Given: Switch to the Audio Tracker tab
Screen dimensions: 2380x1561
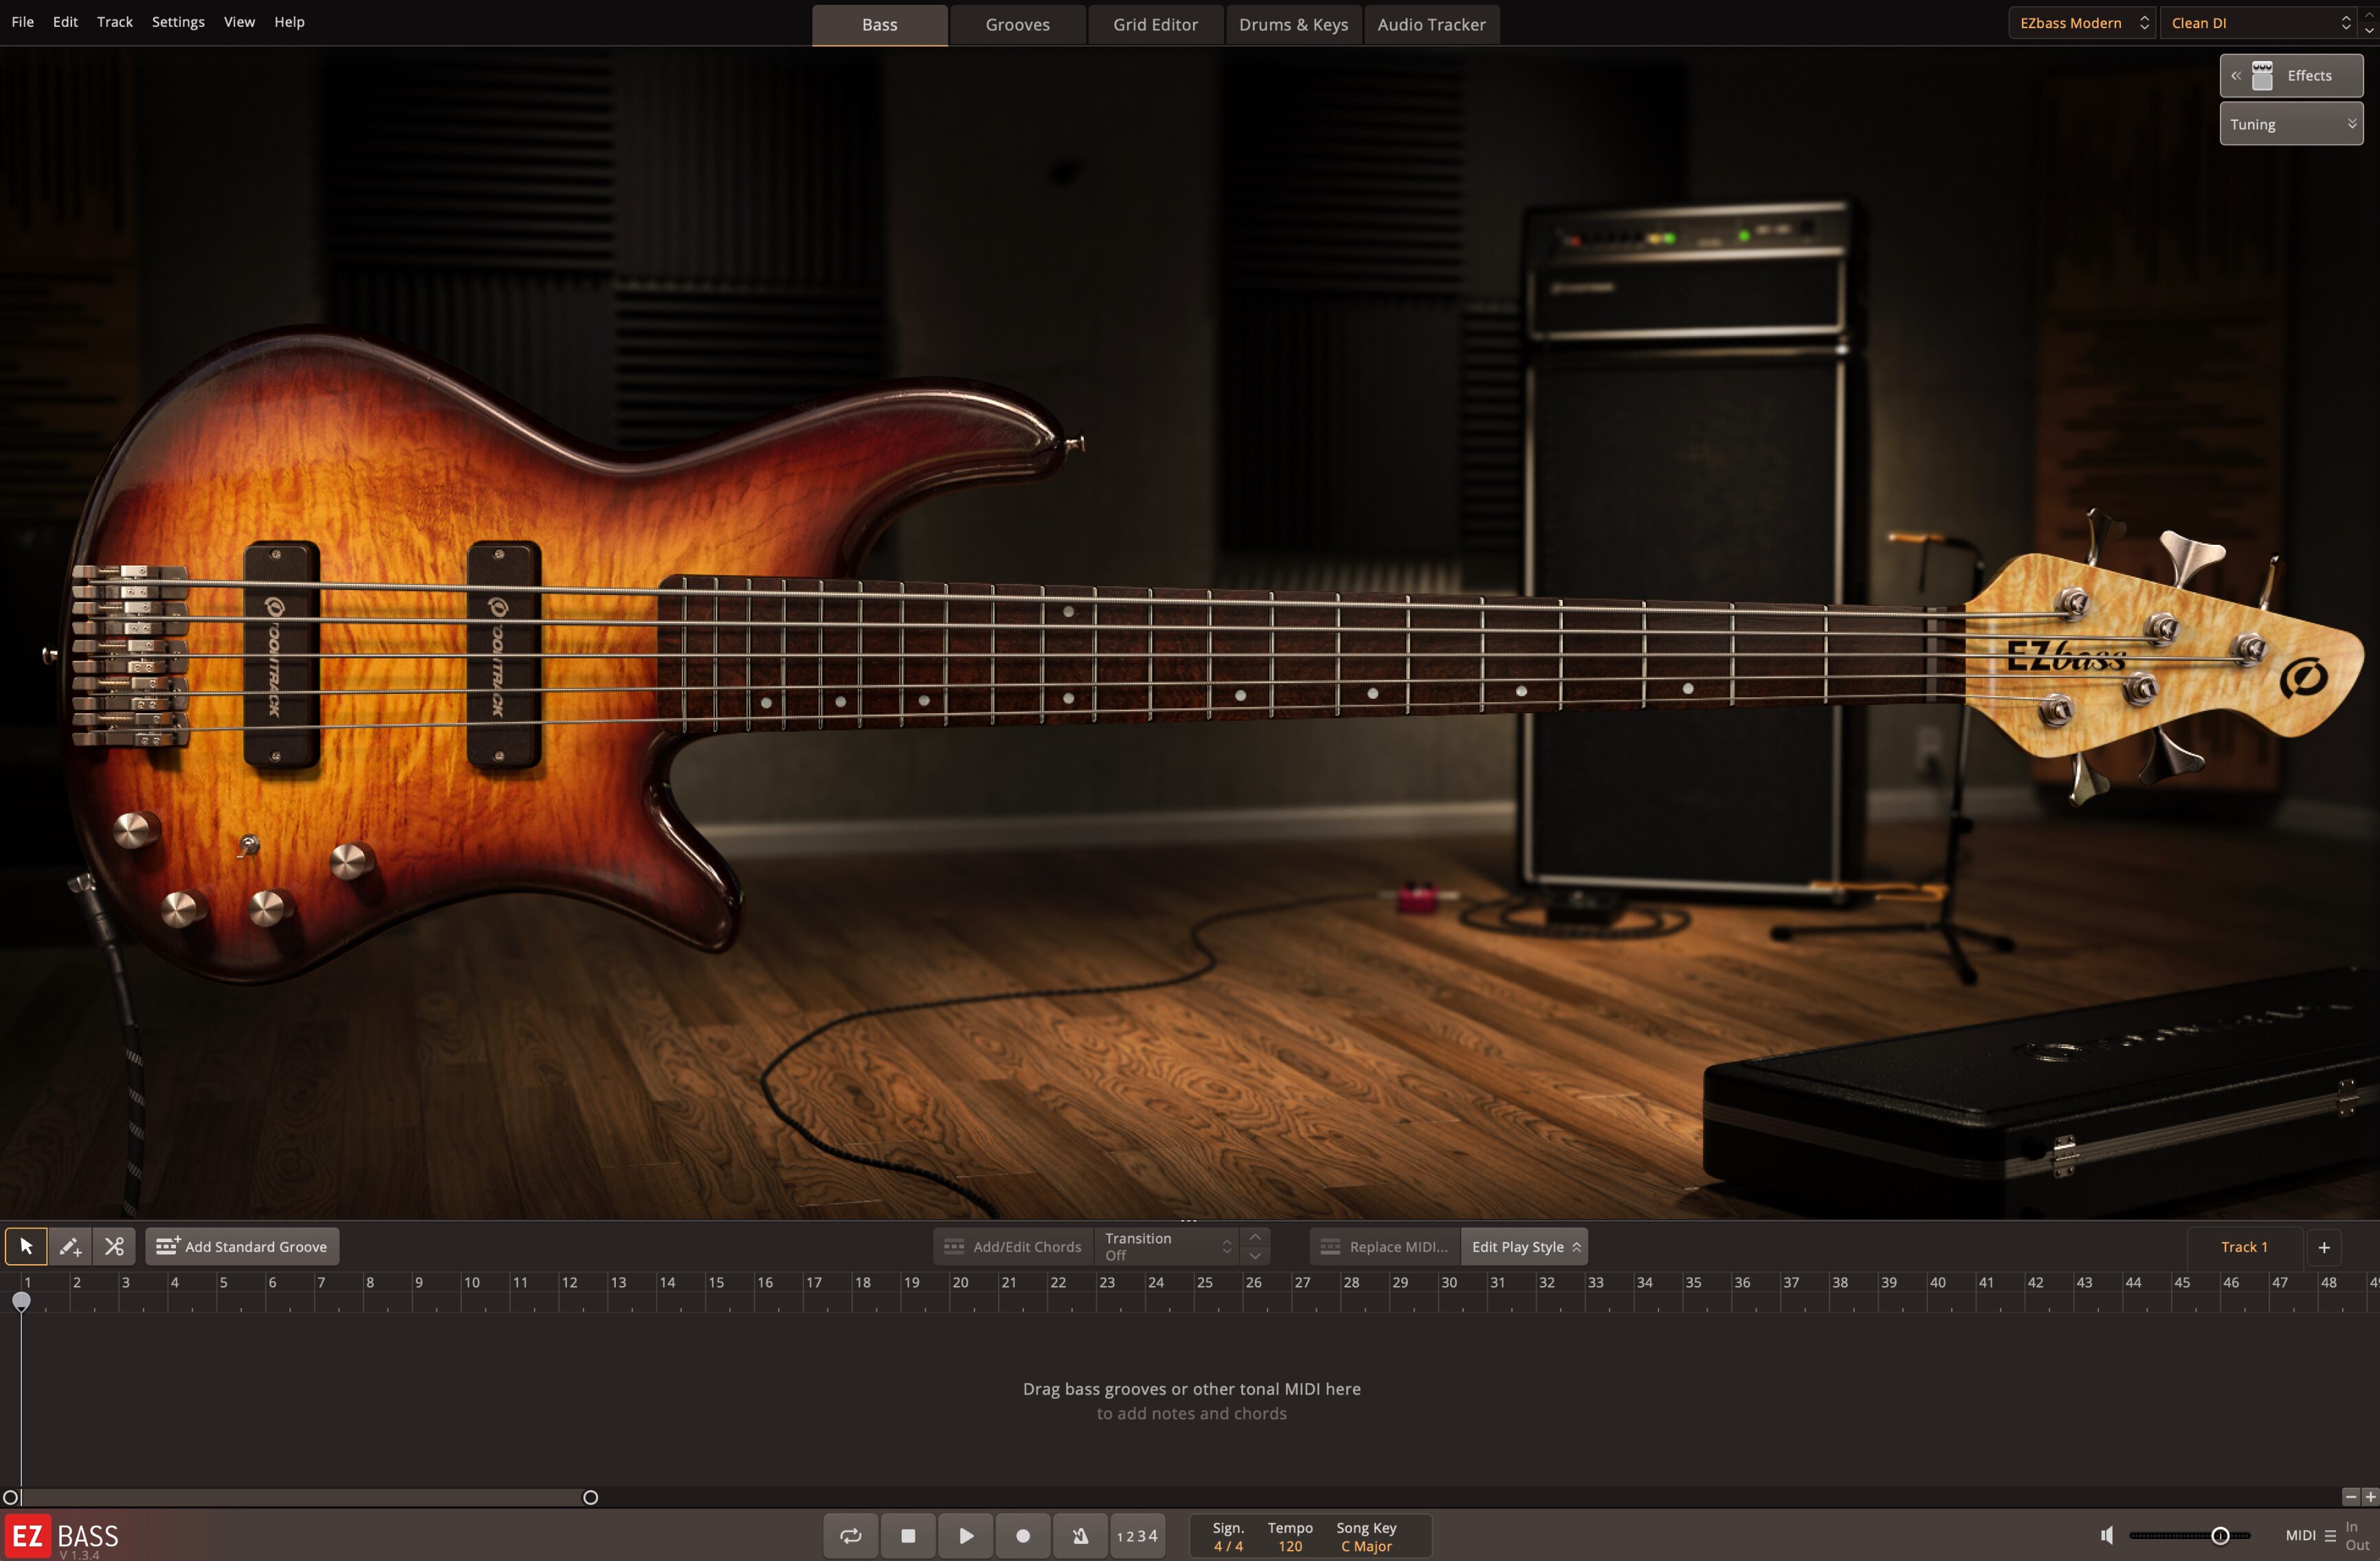Looking at the screenshot, I should coord(1432,25).
